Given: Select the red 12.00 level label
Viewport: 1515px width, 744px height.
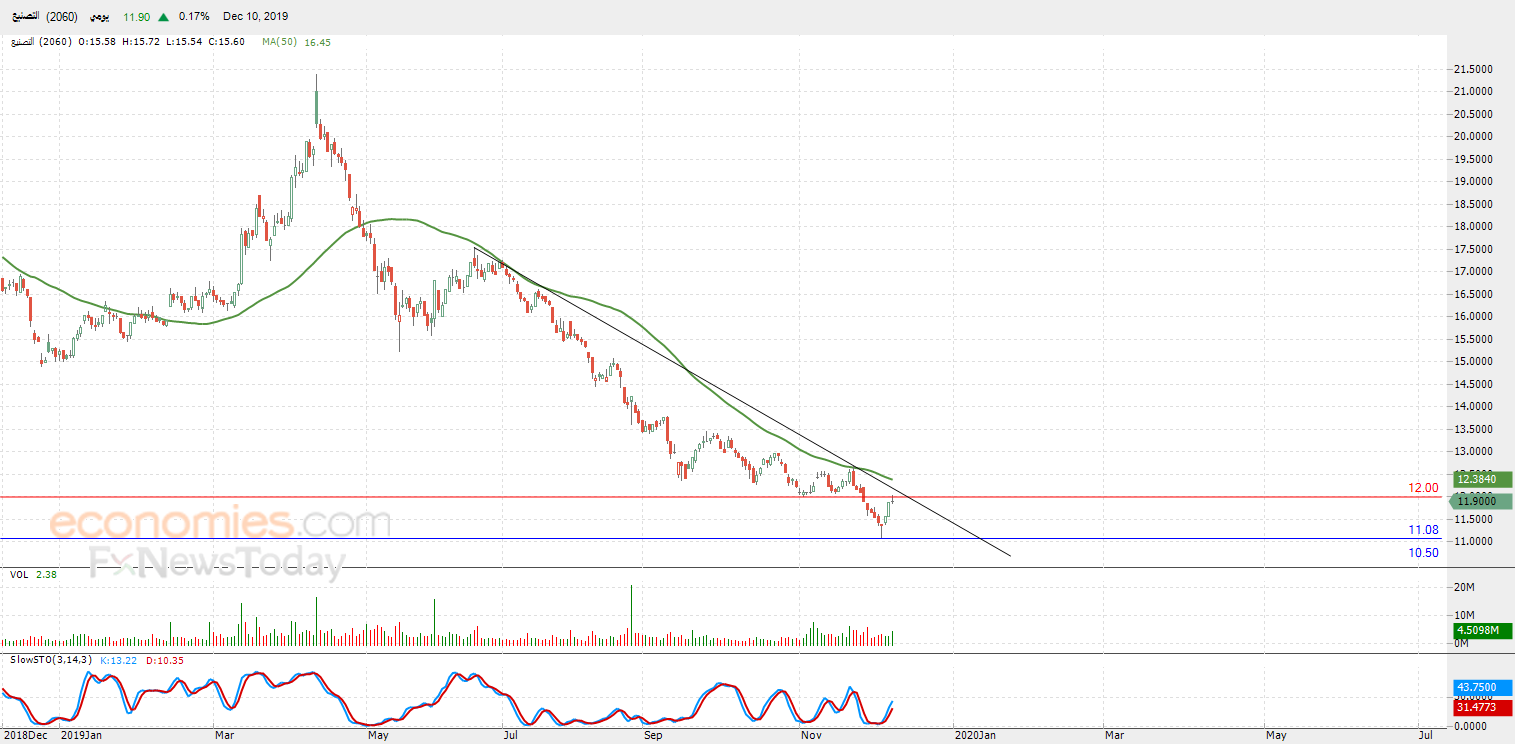Looking at the screenshot, I should [x=1423, y=488].
